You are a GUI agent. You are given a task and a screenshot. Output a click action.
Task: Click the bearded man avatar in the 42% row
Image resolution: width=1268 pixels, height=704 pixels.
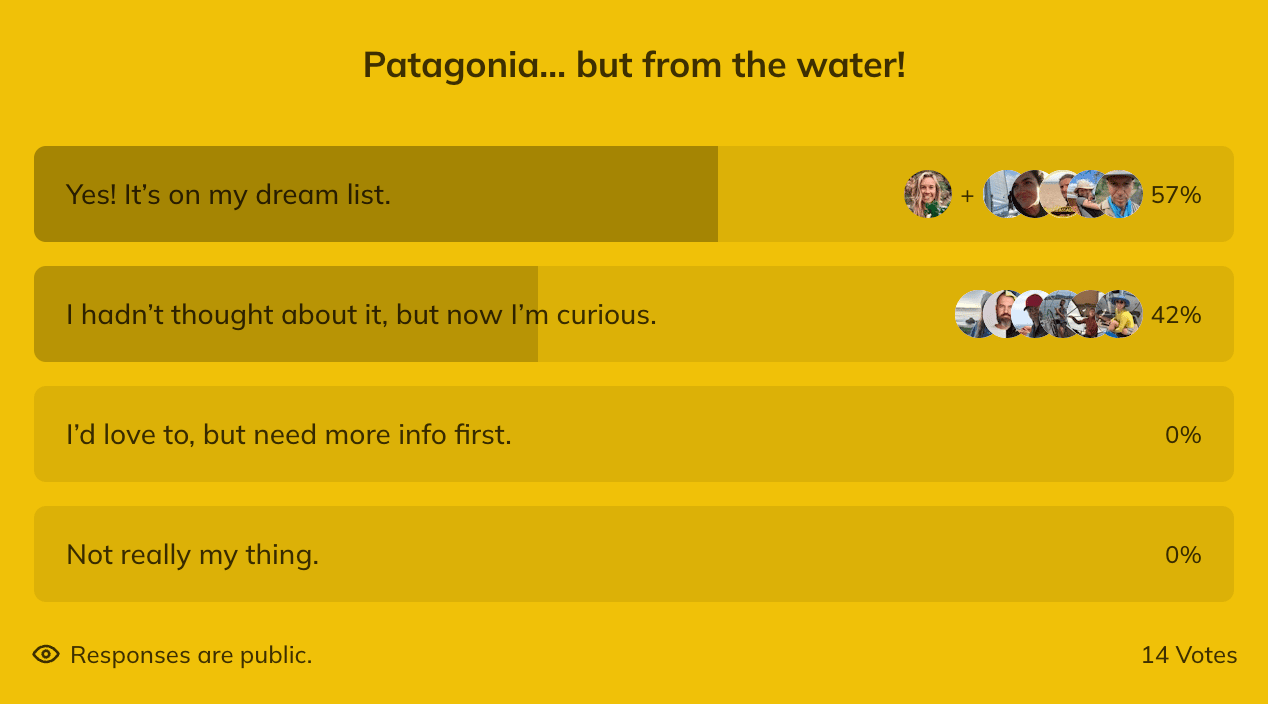(x=1003, y=314)
